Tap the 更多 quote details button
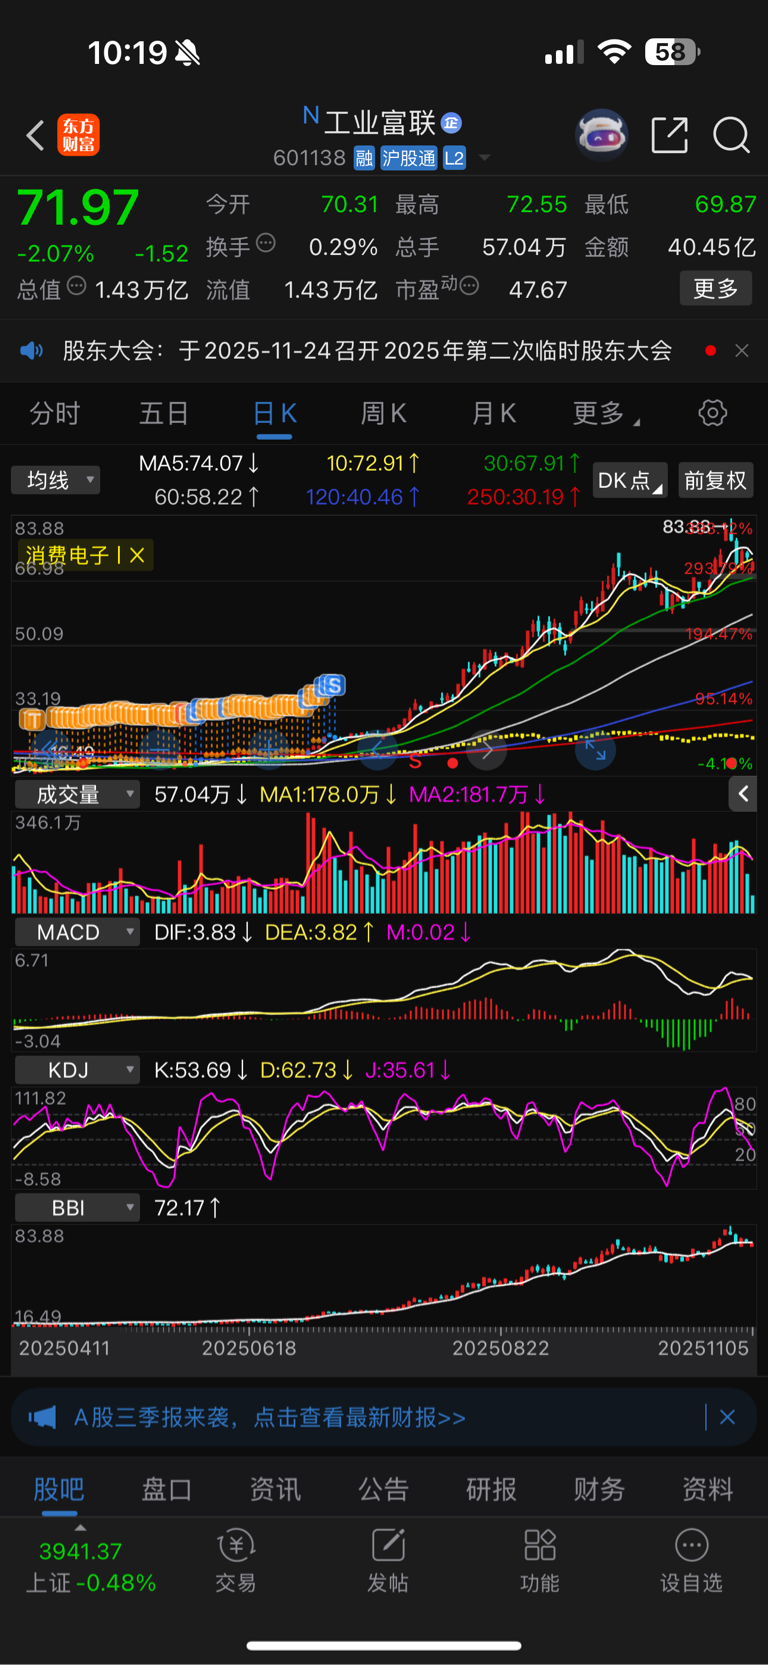The image size is (768, 1665). [715, 289]
